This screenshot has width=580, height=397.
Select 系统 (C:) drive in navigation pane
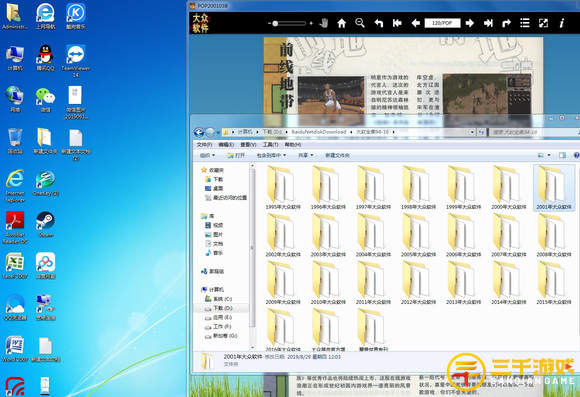[x=218, y=299]
